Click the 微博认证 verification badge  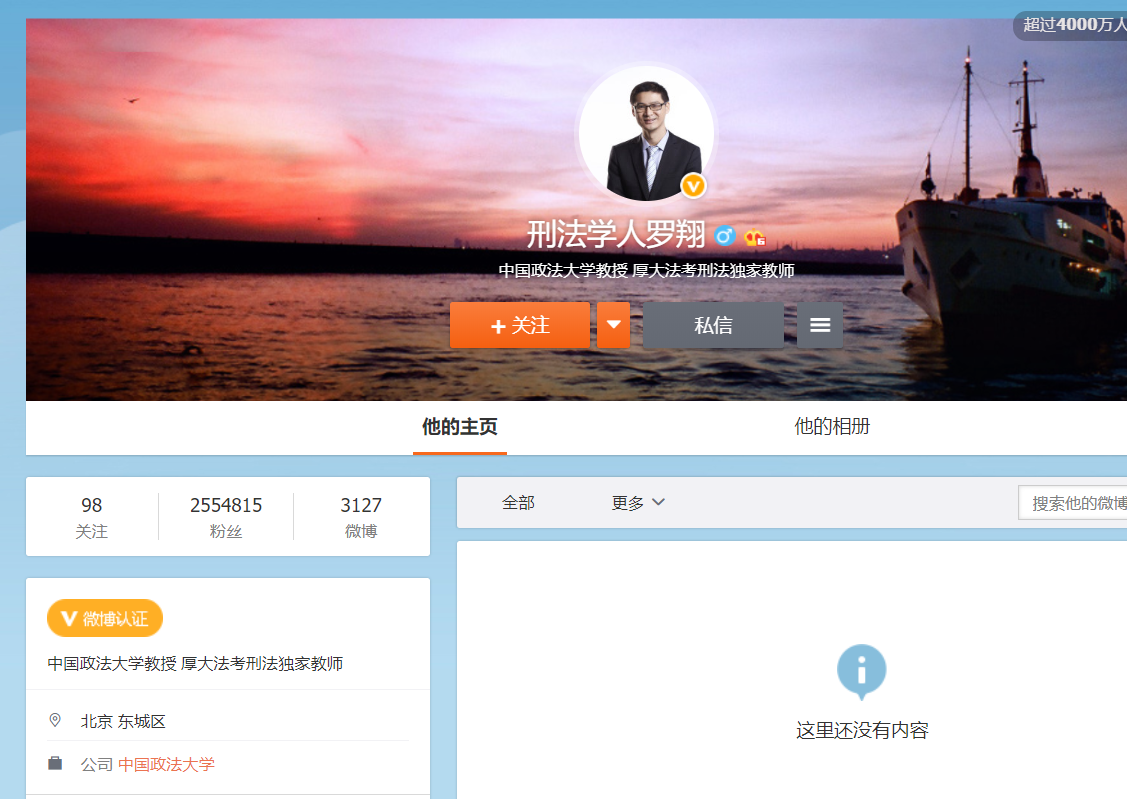[x=105, y=619]
